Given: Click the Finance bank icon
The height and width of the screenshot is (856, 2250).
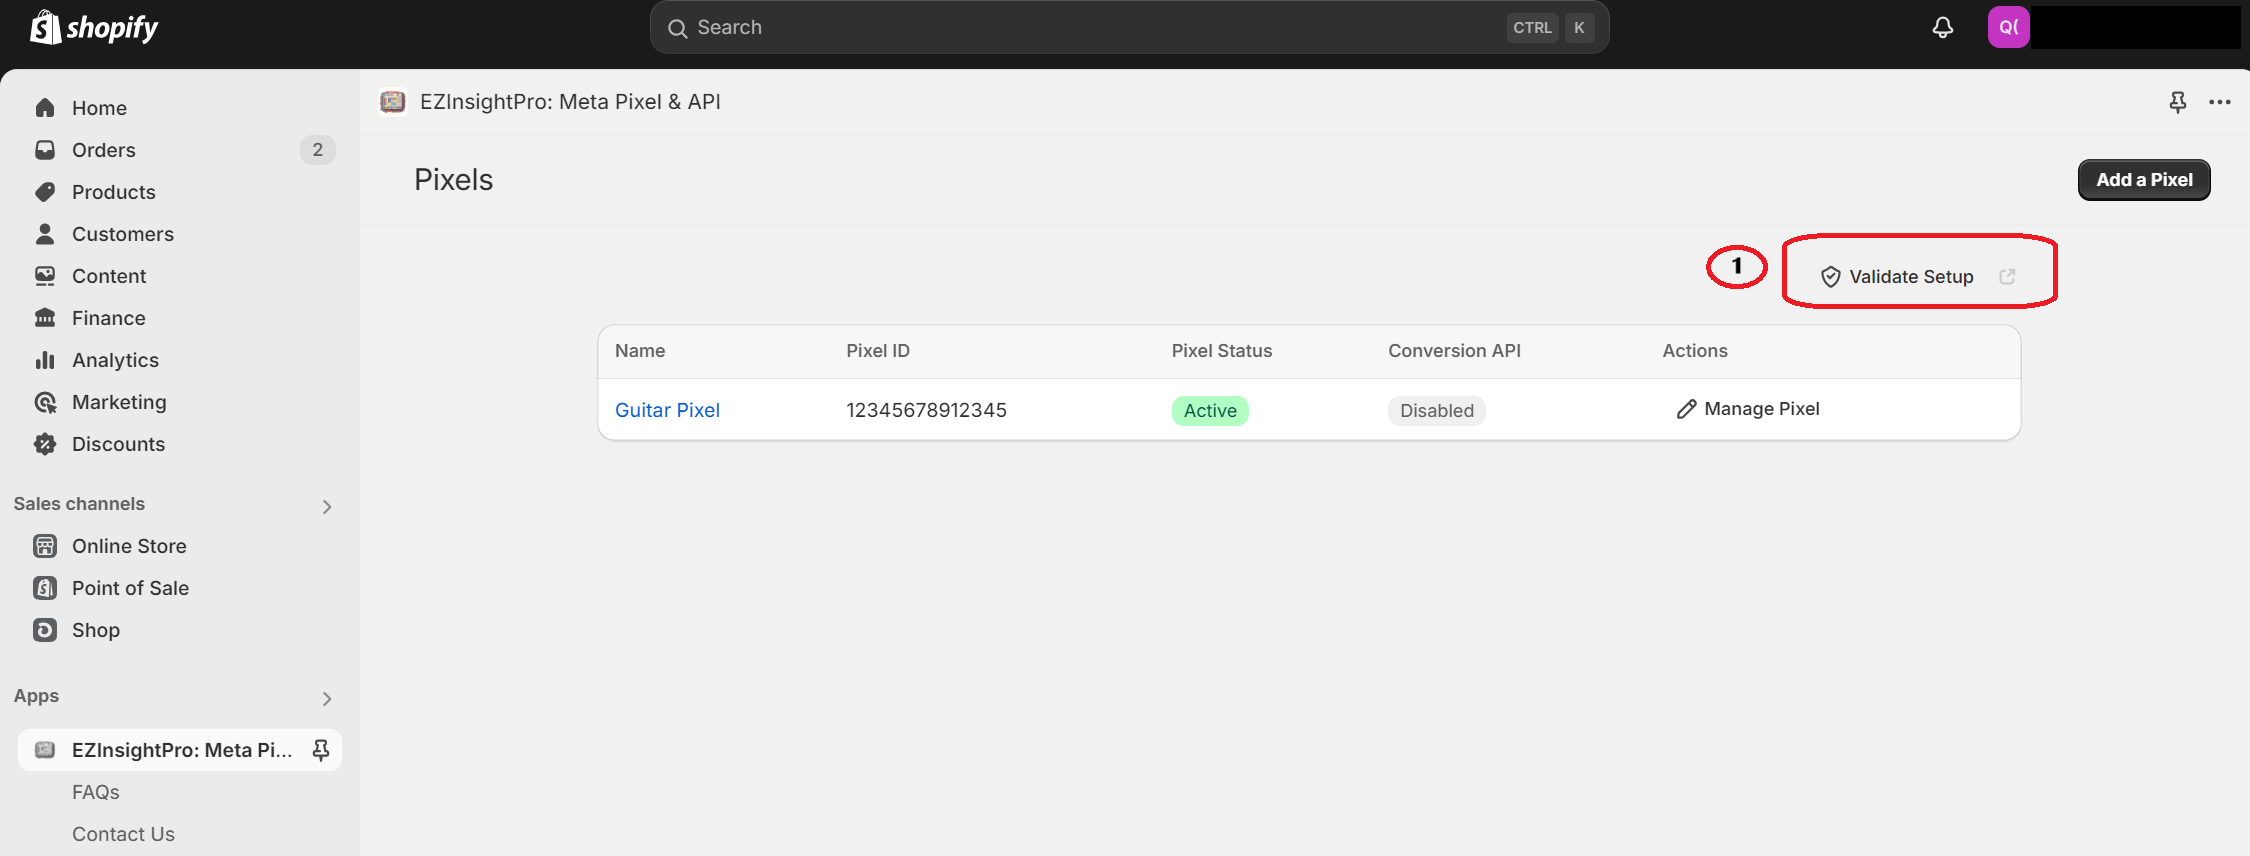Looking at the screenshot, I should point(45,318).
